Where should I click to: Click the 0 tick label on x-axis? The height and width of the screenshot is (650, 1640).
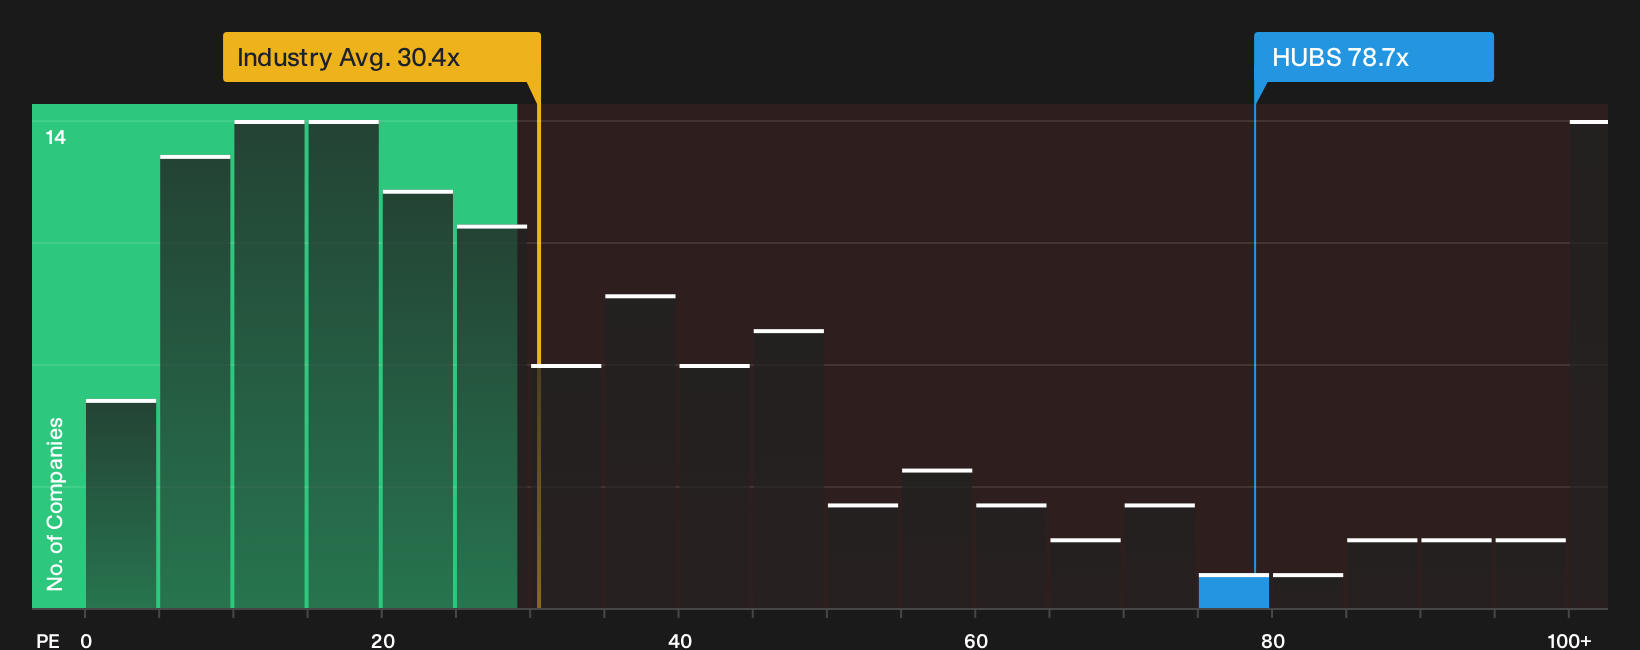coord(86,640)
